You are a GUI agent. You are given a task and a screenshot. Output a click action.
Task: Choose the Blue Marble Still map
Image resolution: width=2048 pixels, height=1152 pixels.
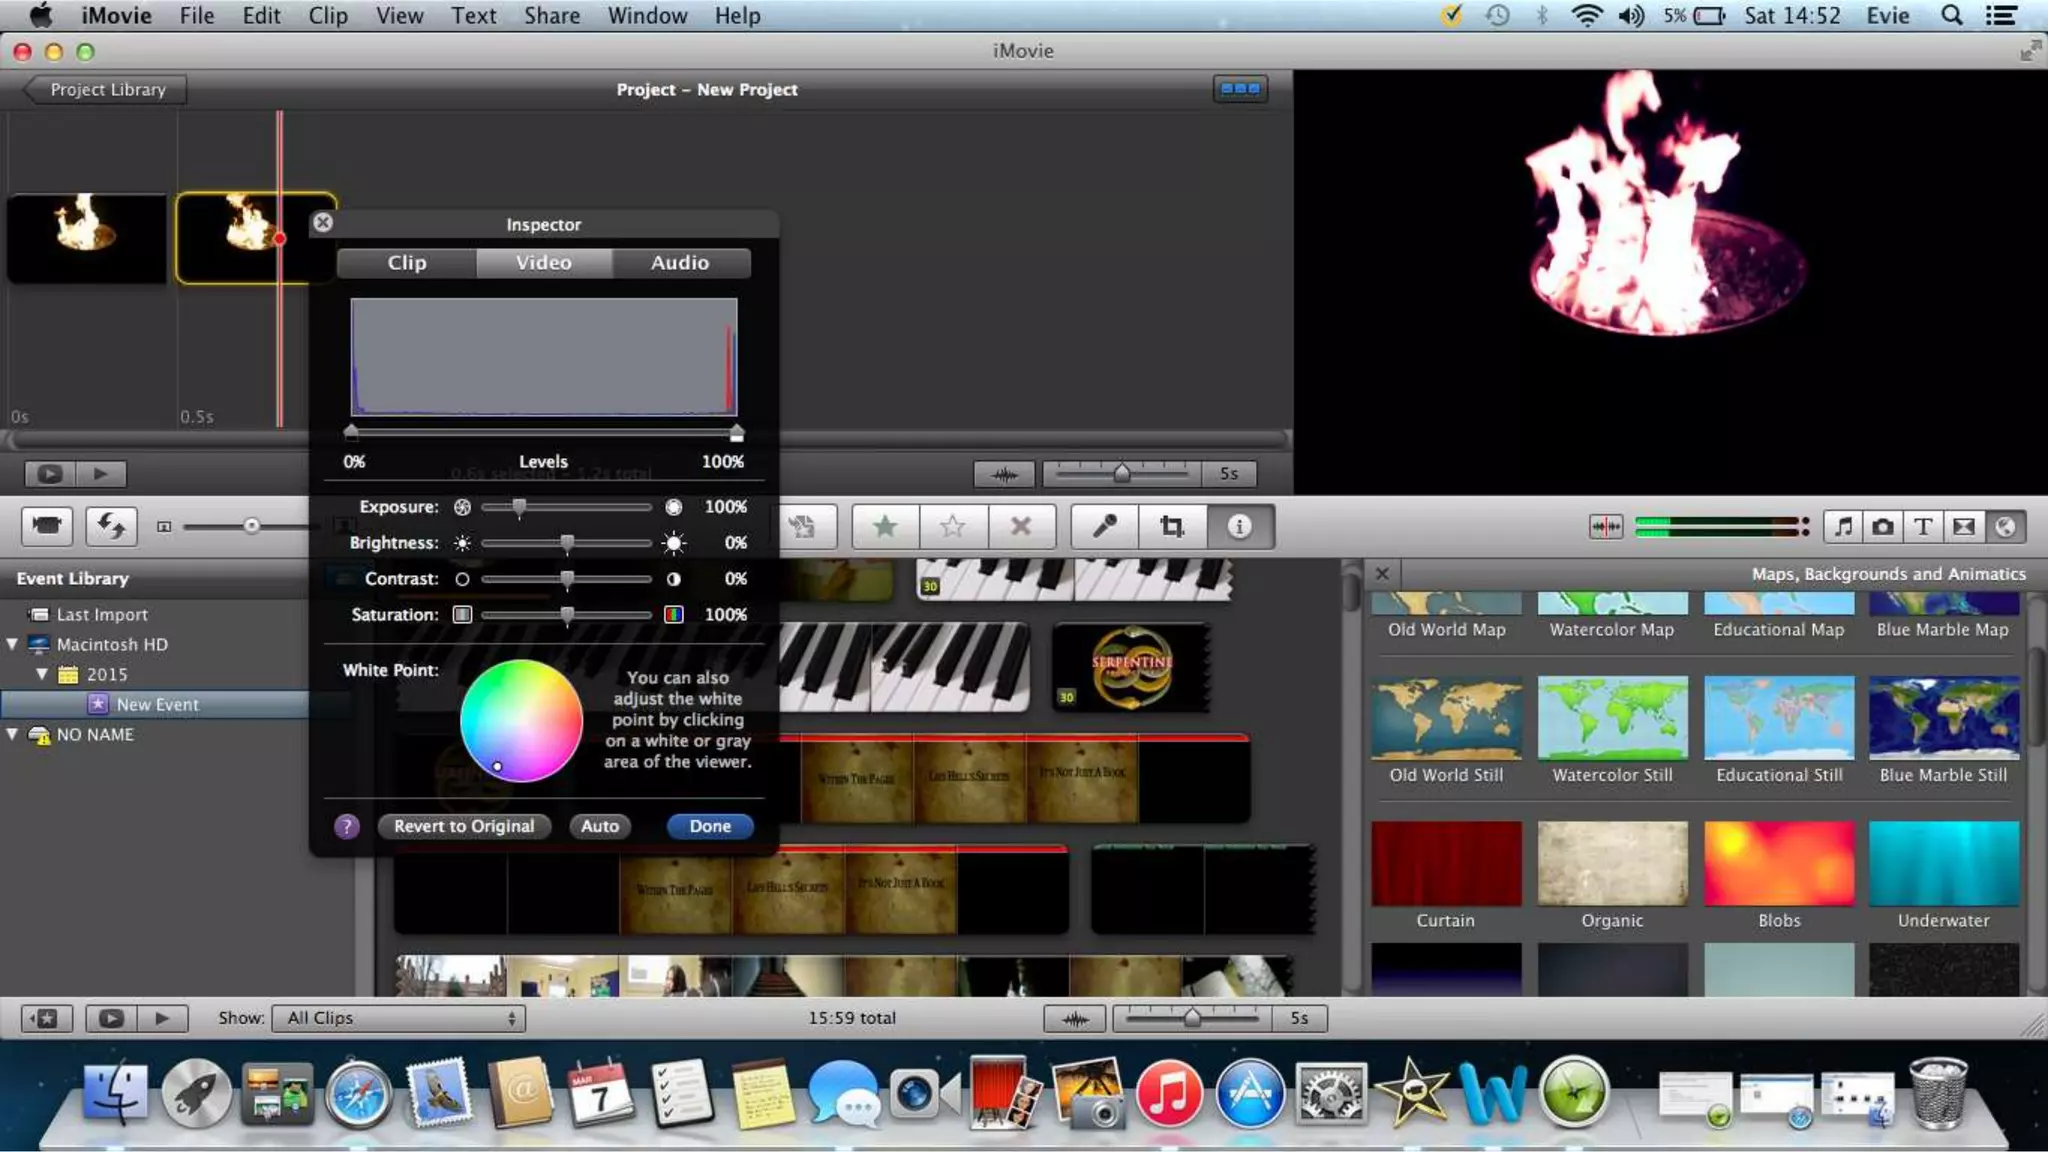click(1944, 718)
